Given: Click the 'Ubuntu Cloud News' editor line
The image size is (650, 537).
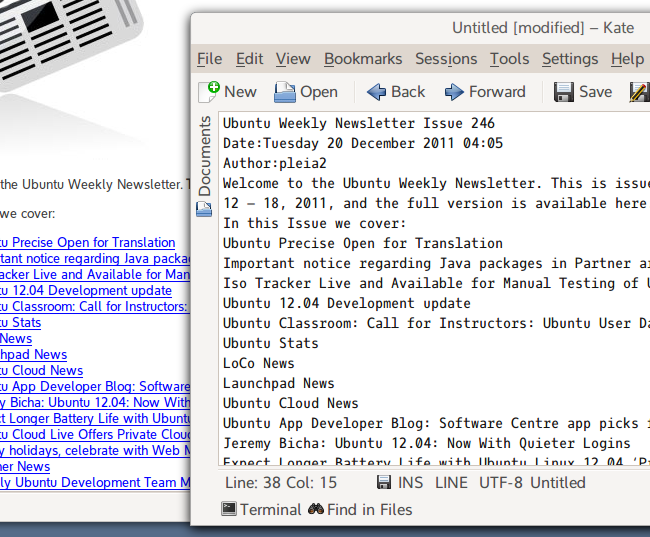Looking at the screenshot, I should tap(291, 403).
